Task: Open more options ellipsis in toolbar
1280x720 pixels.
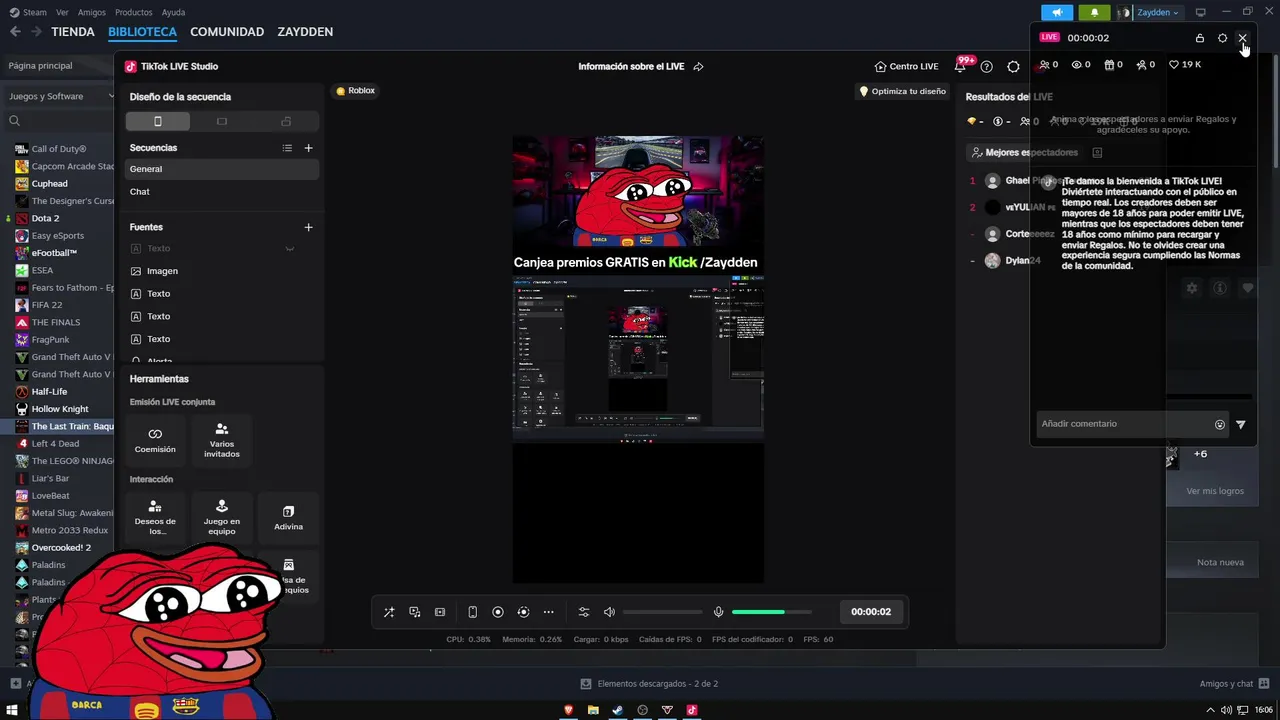Action: (548, 612)
